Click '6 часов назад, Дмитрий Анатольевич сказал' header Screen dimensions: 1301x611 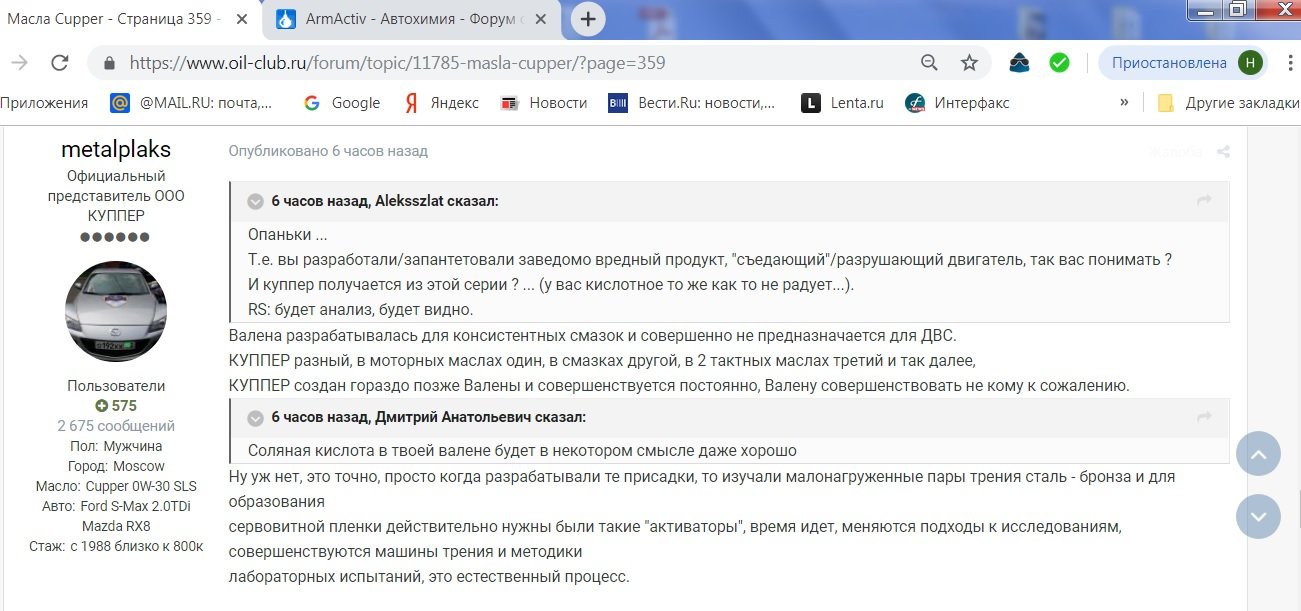pyautogui.click(x=429, y=417)
